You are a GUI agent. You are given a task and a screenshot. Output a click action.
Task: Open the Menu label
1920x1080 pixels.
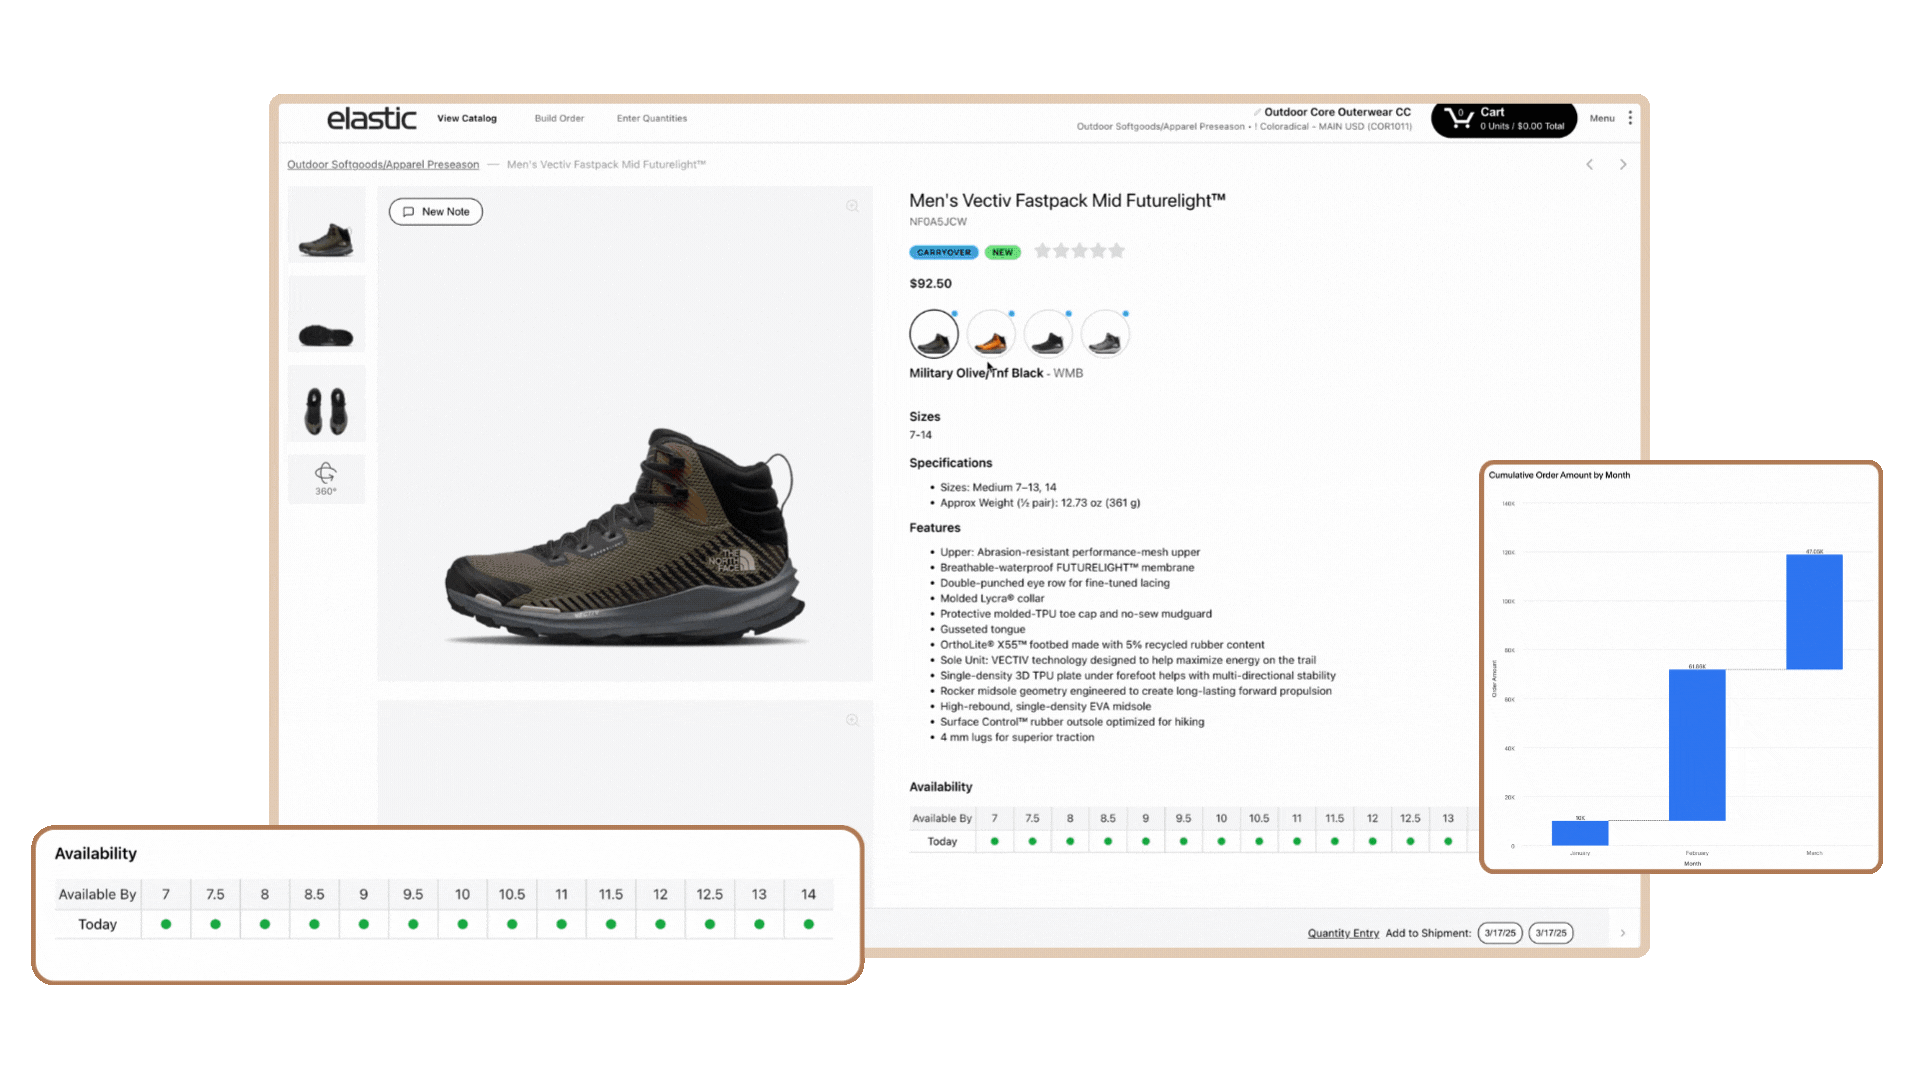pyautogui.click(x=1602, y=118)
